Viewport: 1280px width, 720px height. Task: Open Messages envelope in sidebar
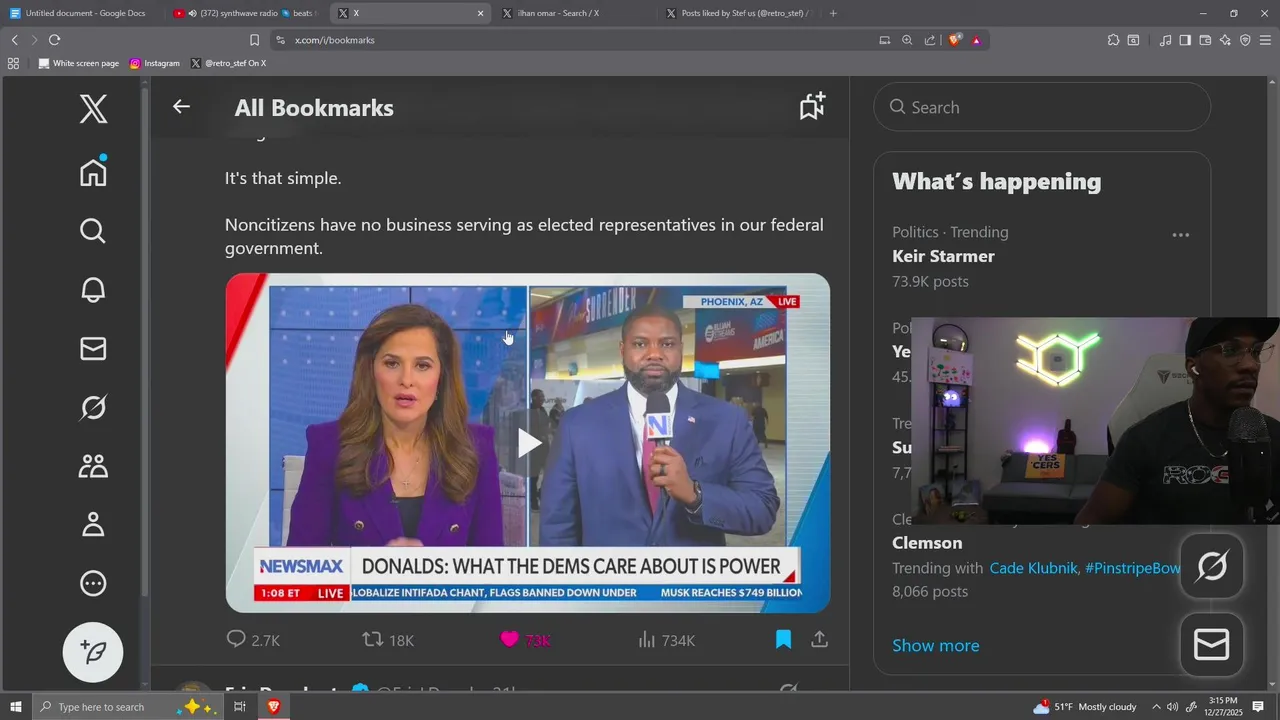[93, 348]
